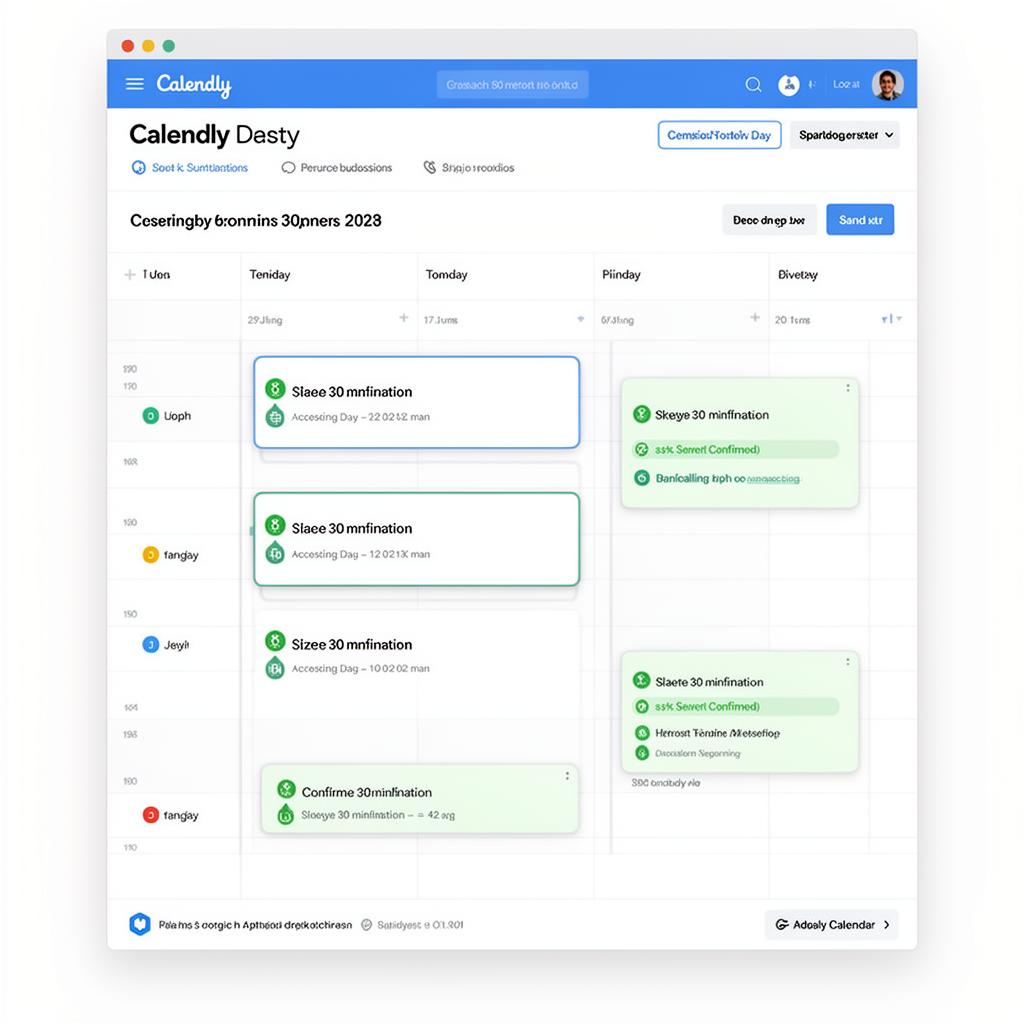
Task: Click the SDC bnotbdy text below card
Action: coord(665,782)
